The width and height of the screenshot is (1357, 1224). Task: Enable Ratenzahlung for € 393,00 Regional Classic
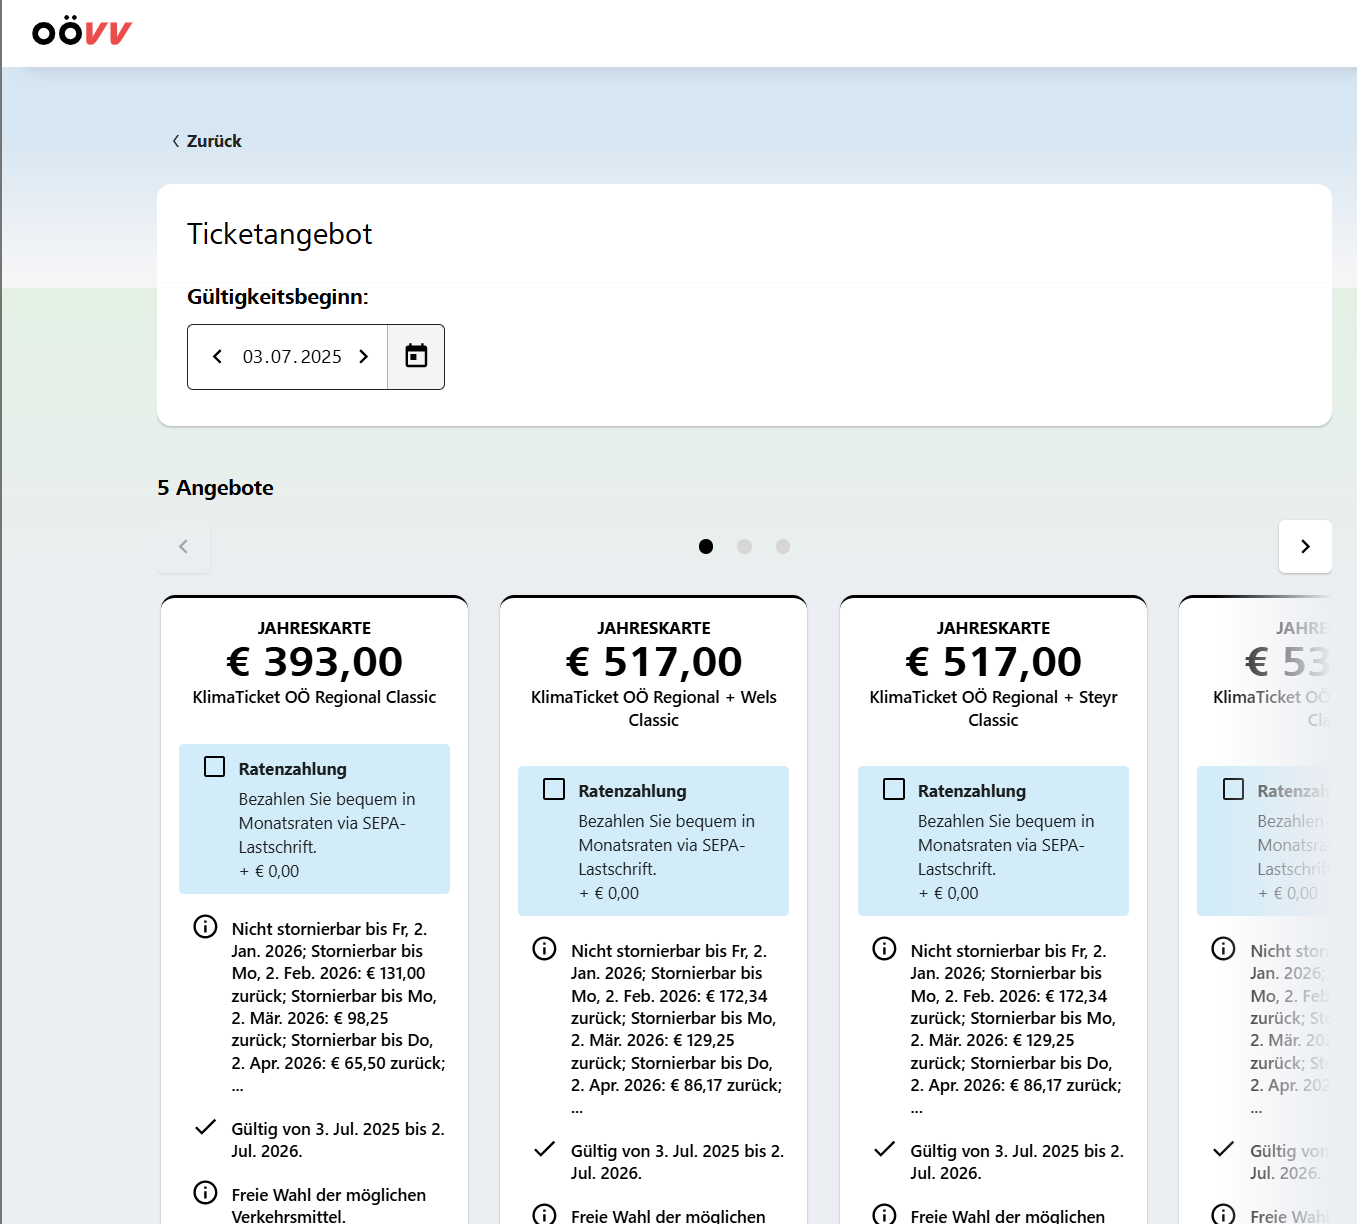click(214, 767)
